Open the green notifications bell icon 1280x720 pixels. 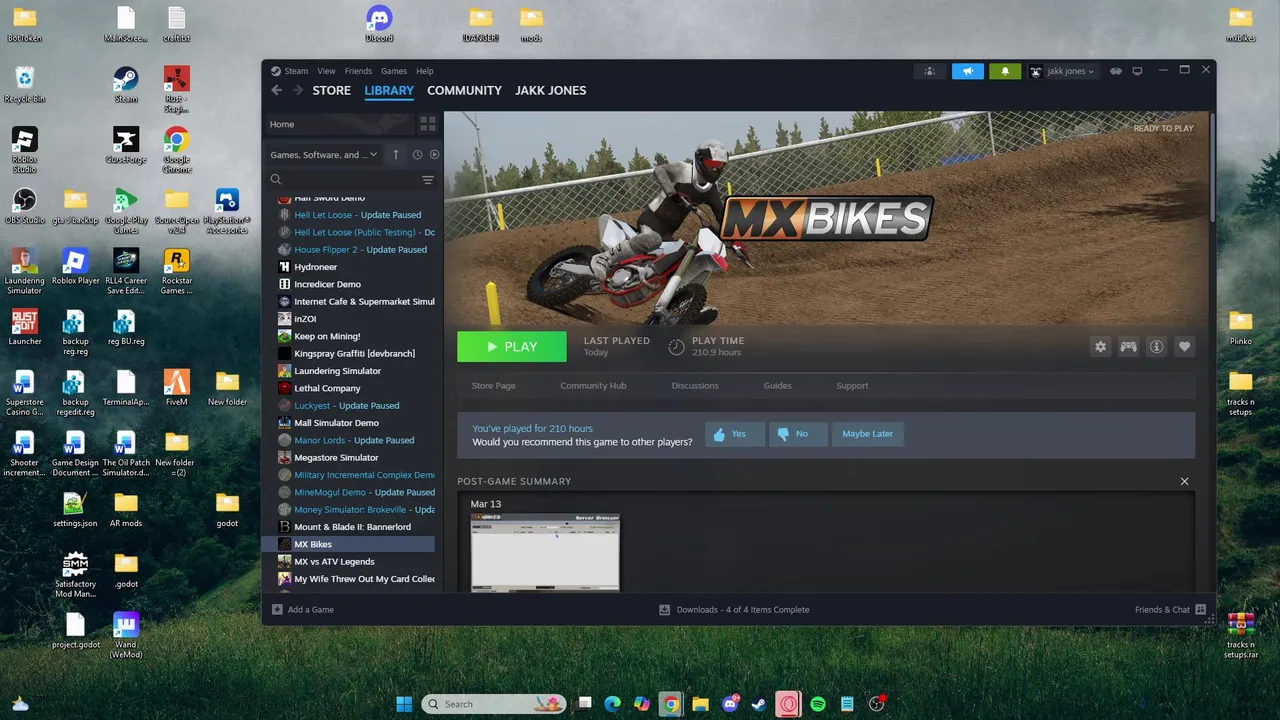click(1005, 71)
